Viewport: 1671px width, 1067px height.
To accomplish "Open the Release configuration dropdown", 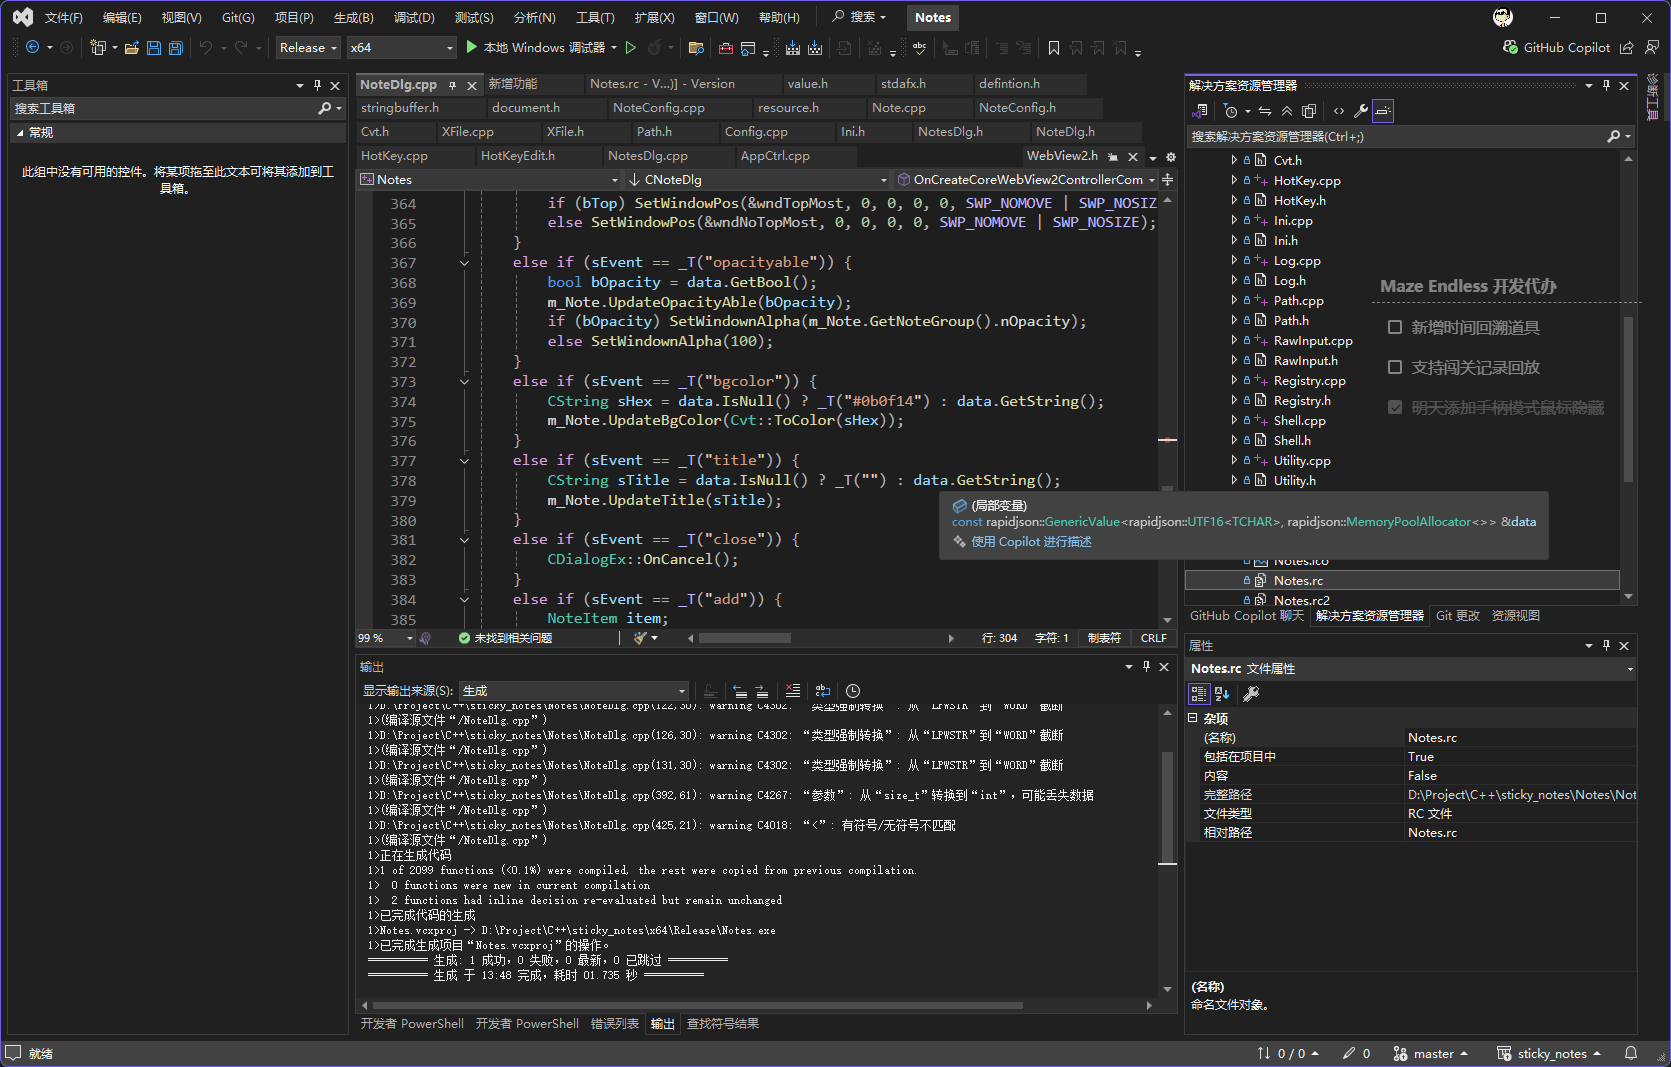I will (308, 48).
